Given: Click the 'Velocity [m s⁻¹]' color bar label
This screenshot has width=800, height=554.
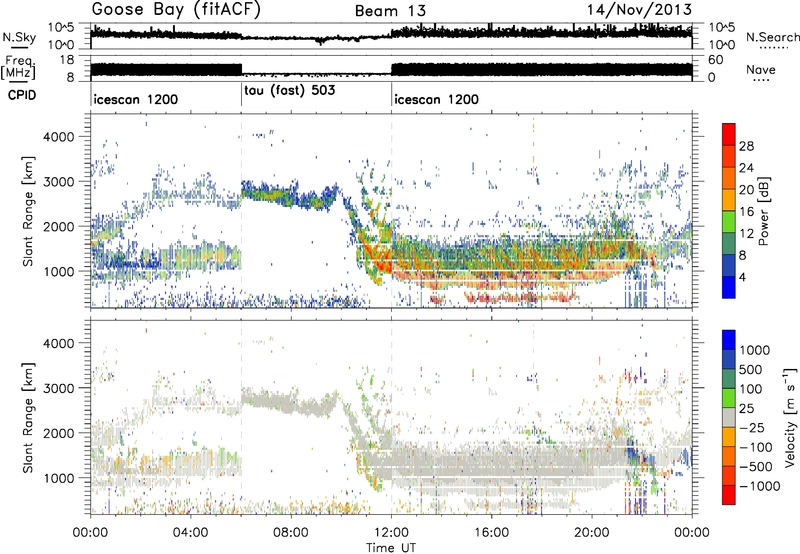Looking at the screenshot, I should [790, 417].
